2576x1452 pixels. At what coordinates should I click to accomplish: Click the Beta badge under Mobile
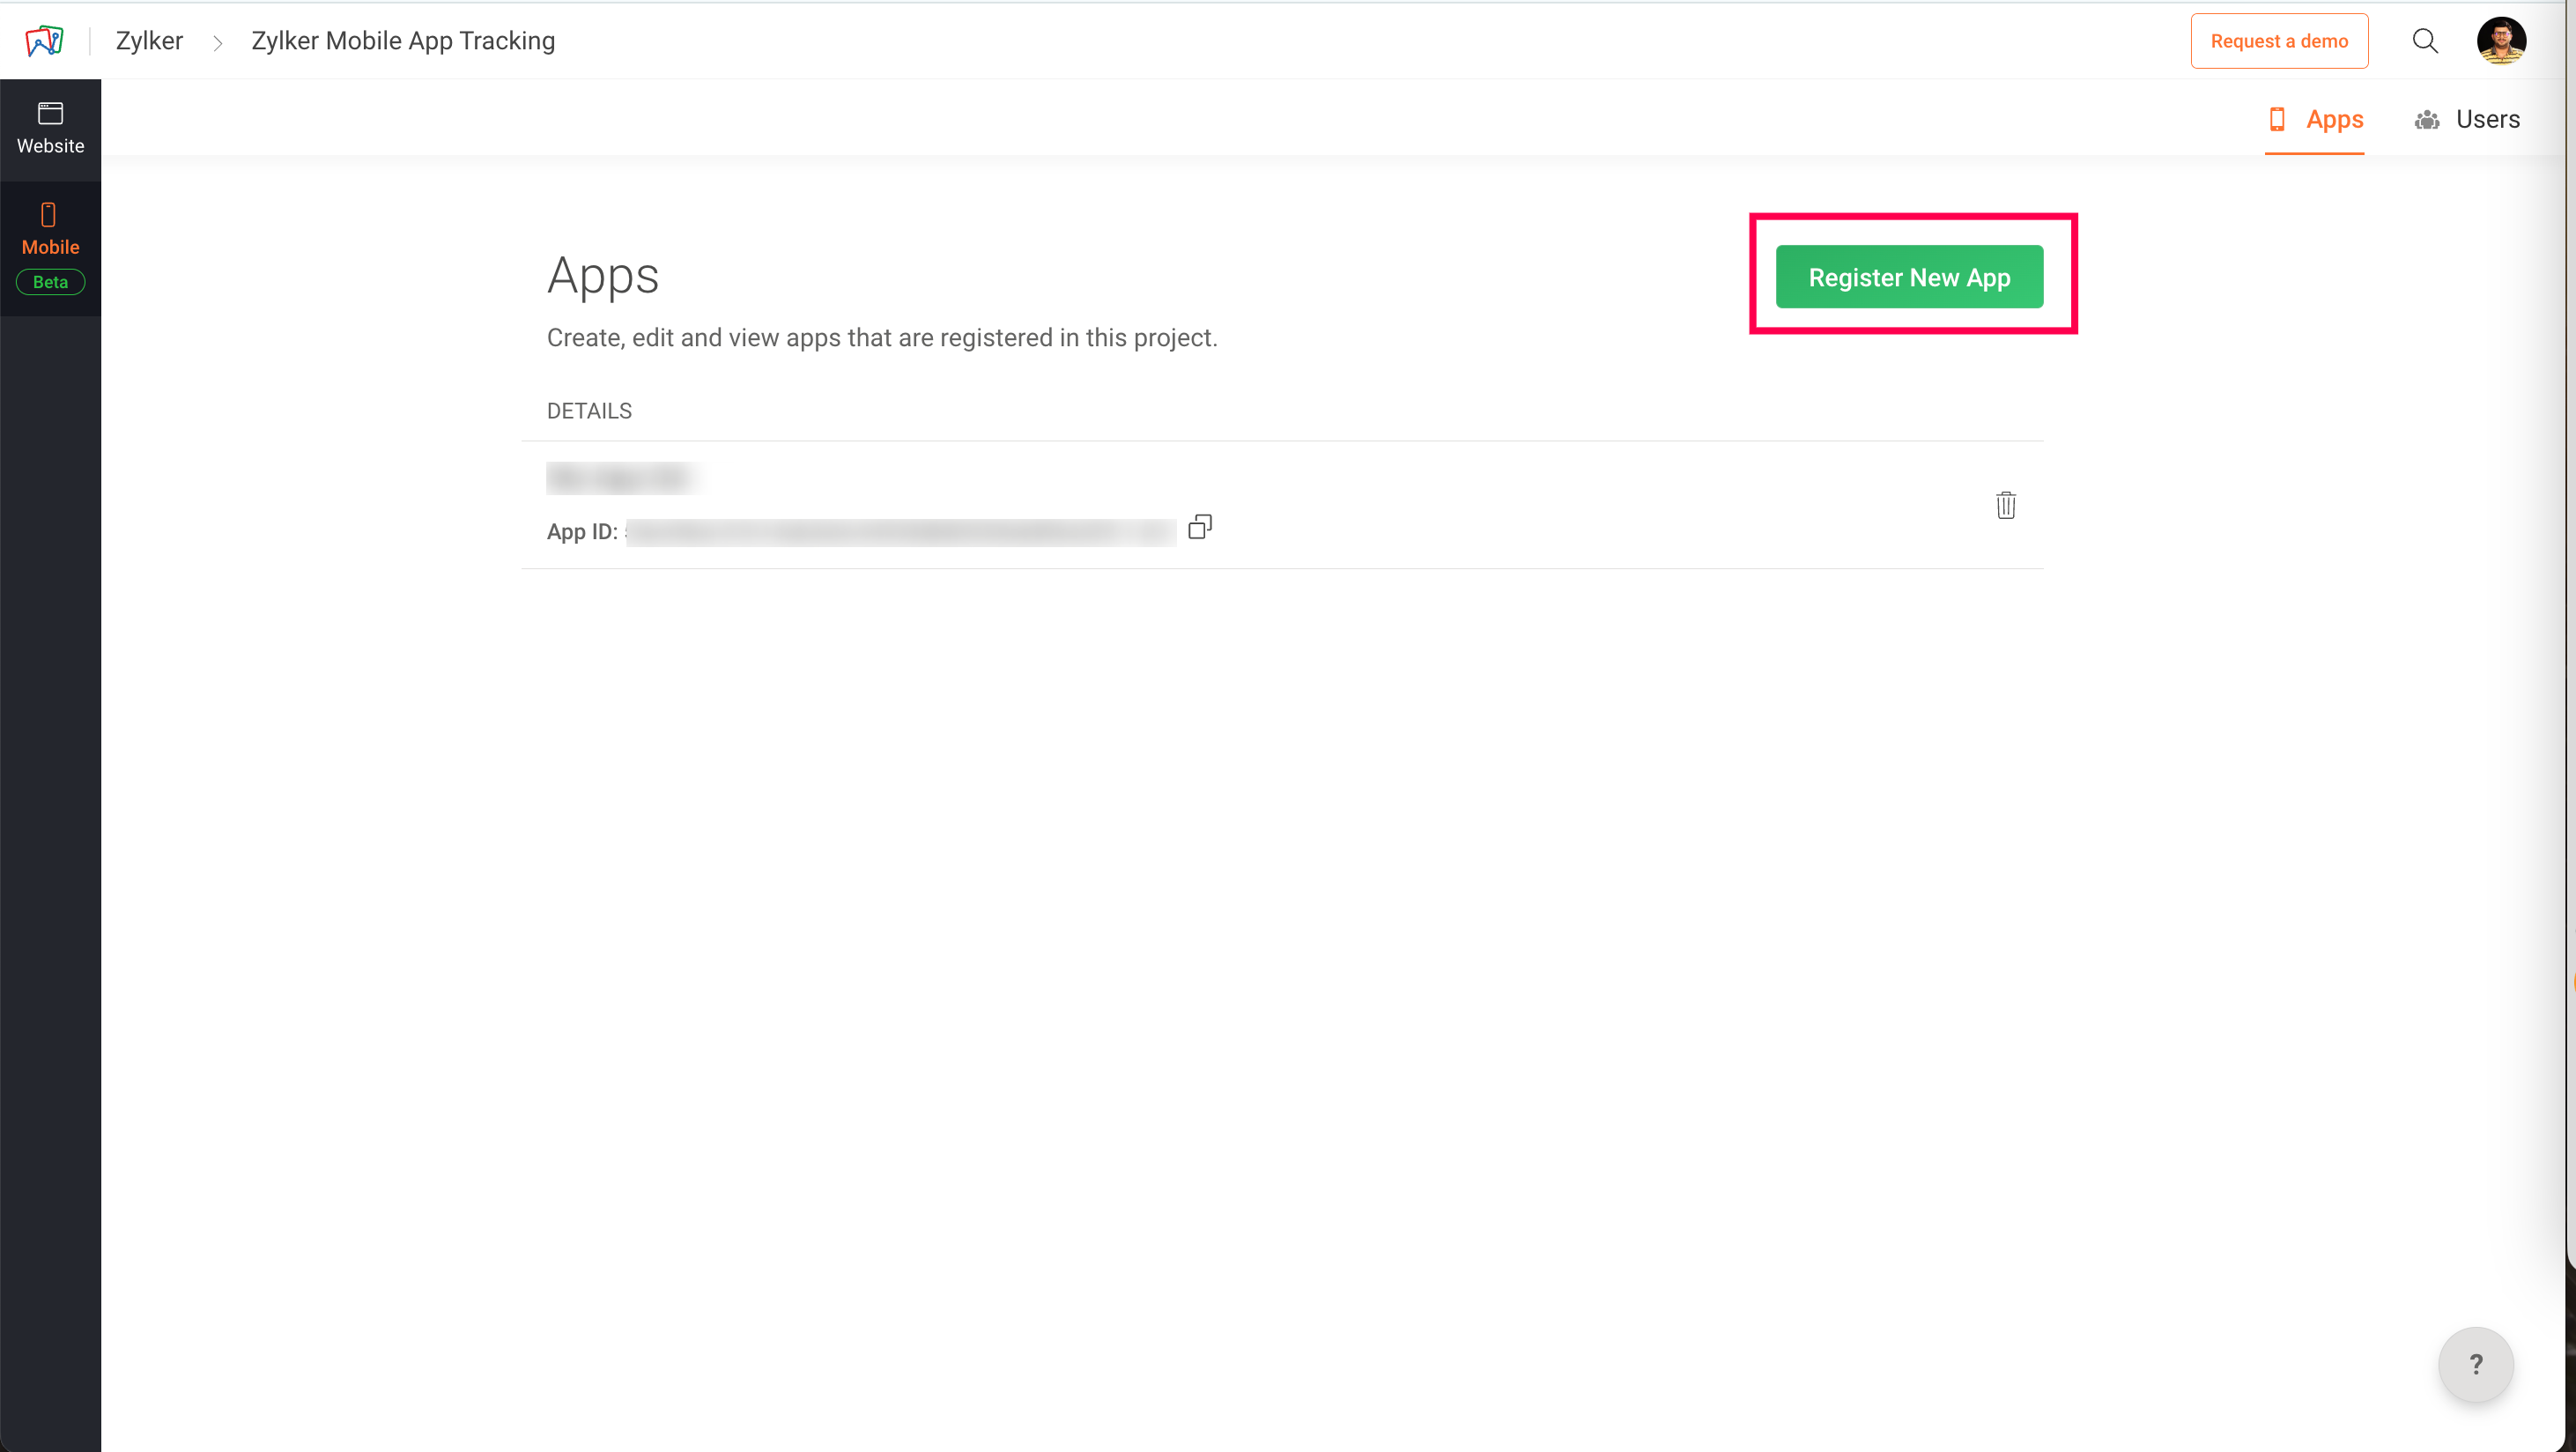coord(50,282)
